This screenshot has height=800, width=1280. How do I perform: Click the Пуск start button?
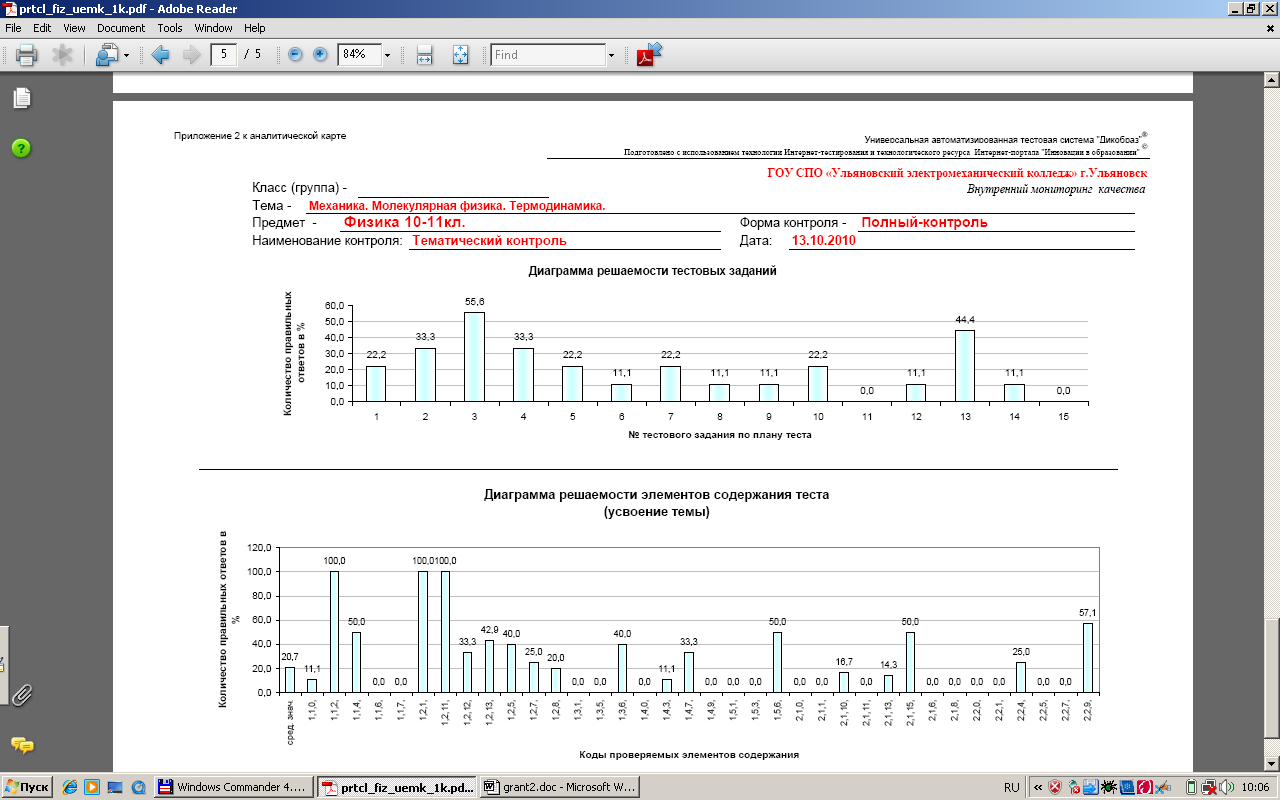[x=27, y=787]
